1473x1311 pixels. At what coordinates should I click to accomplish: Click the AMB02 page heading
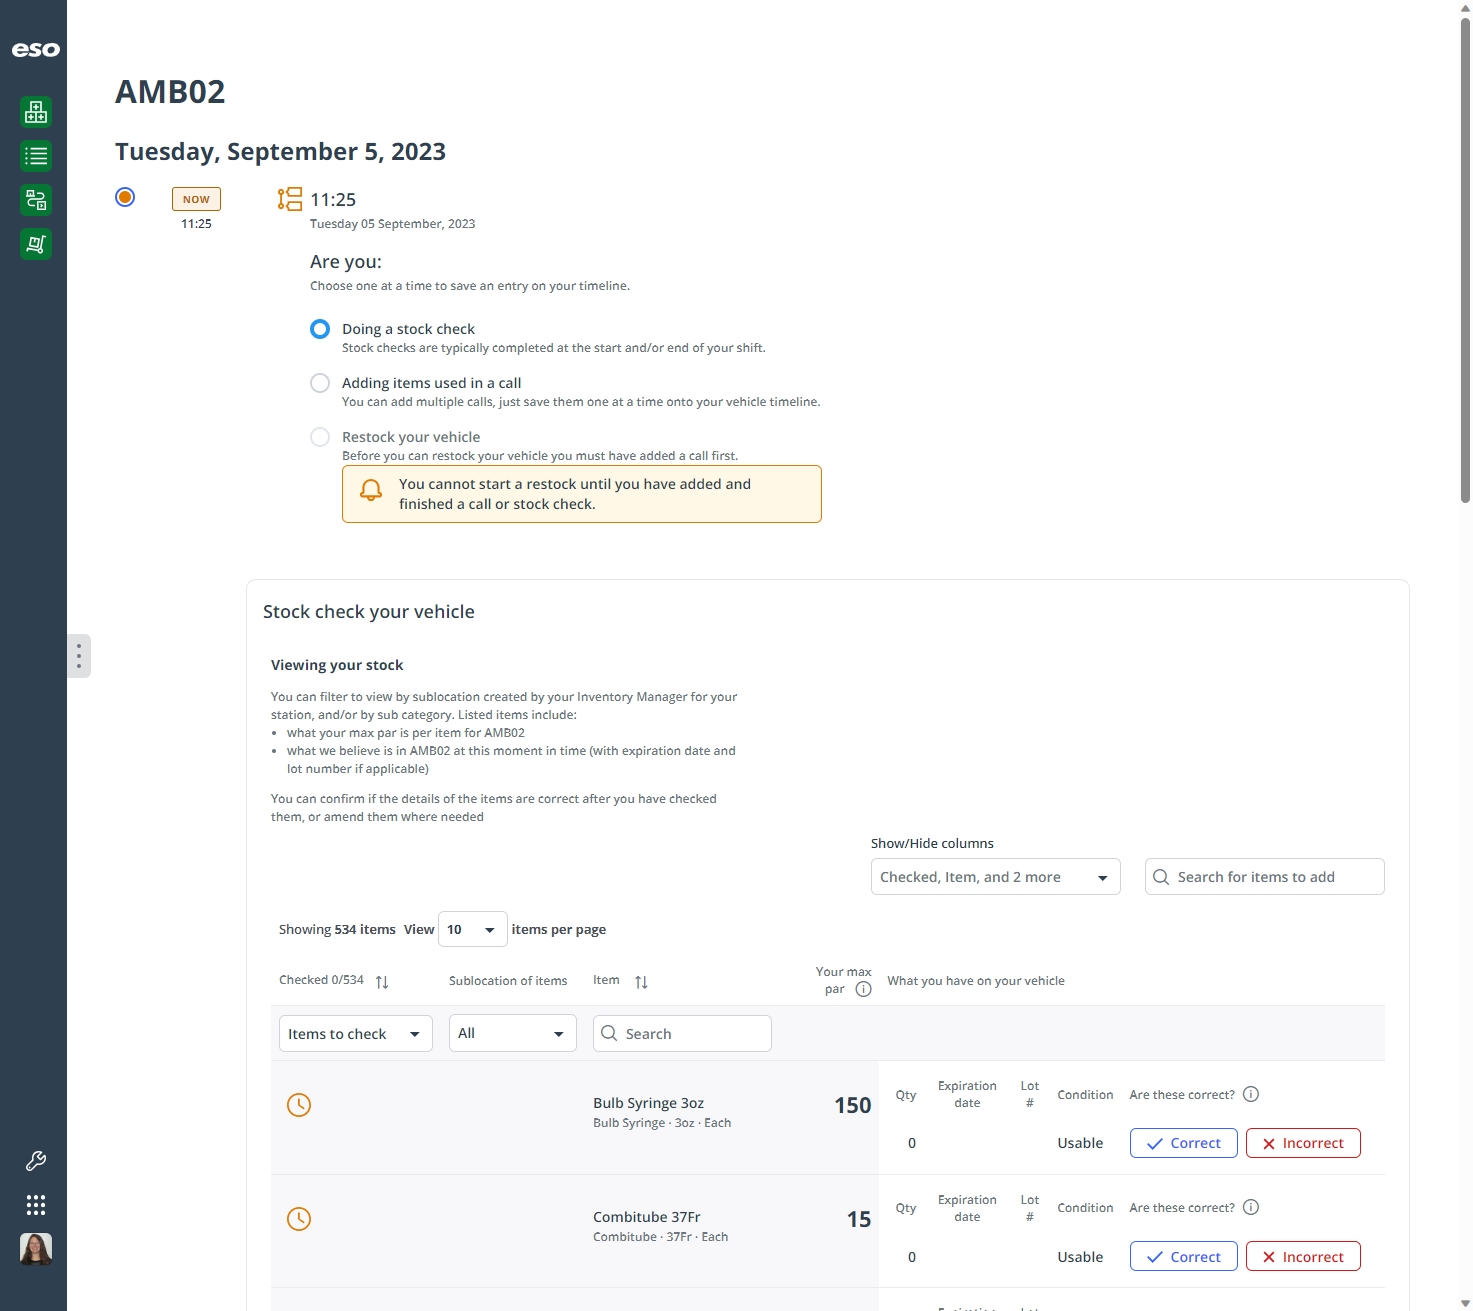pyautogui.click(x=170, y=92)
